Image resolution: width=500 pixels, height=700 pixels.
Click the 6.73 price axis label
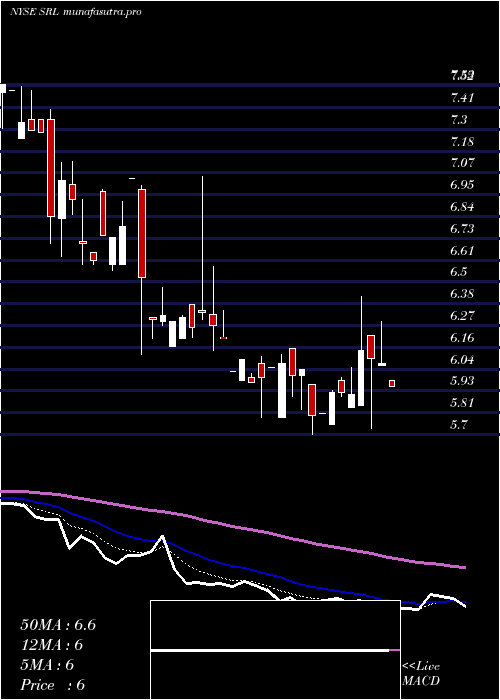click(x=462, y=229)
